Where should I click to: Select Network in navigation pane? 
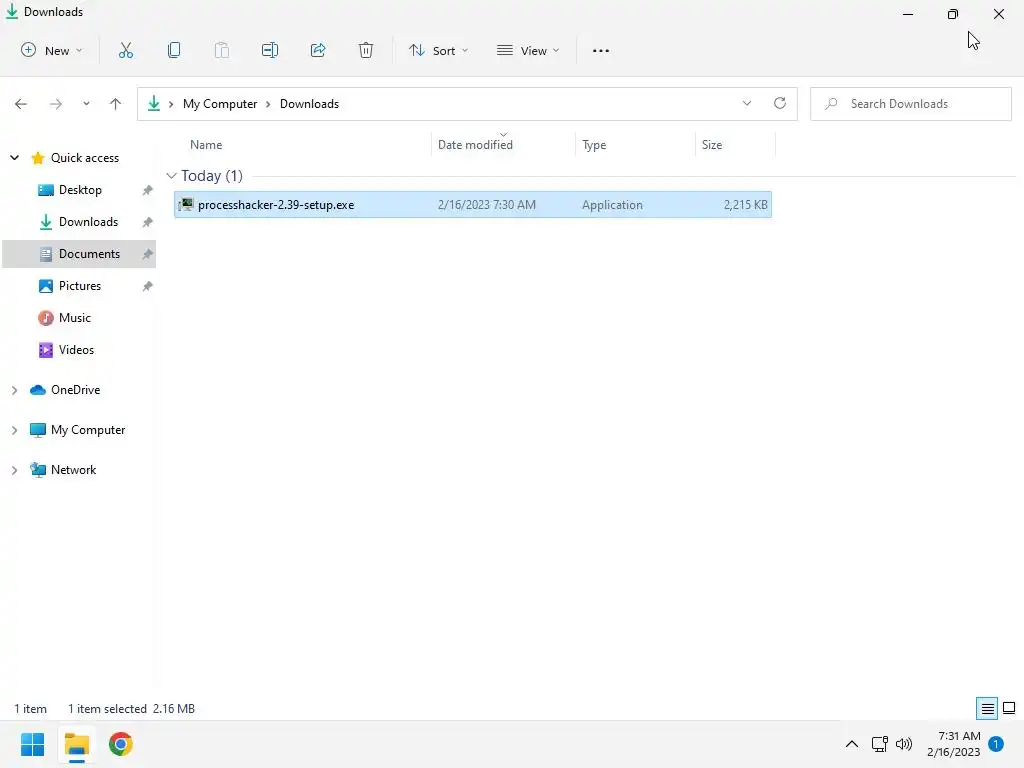(x=73, y=470)
